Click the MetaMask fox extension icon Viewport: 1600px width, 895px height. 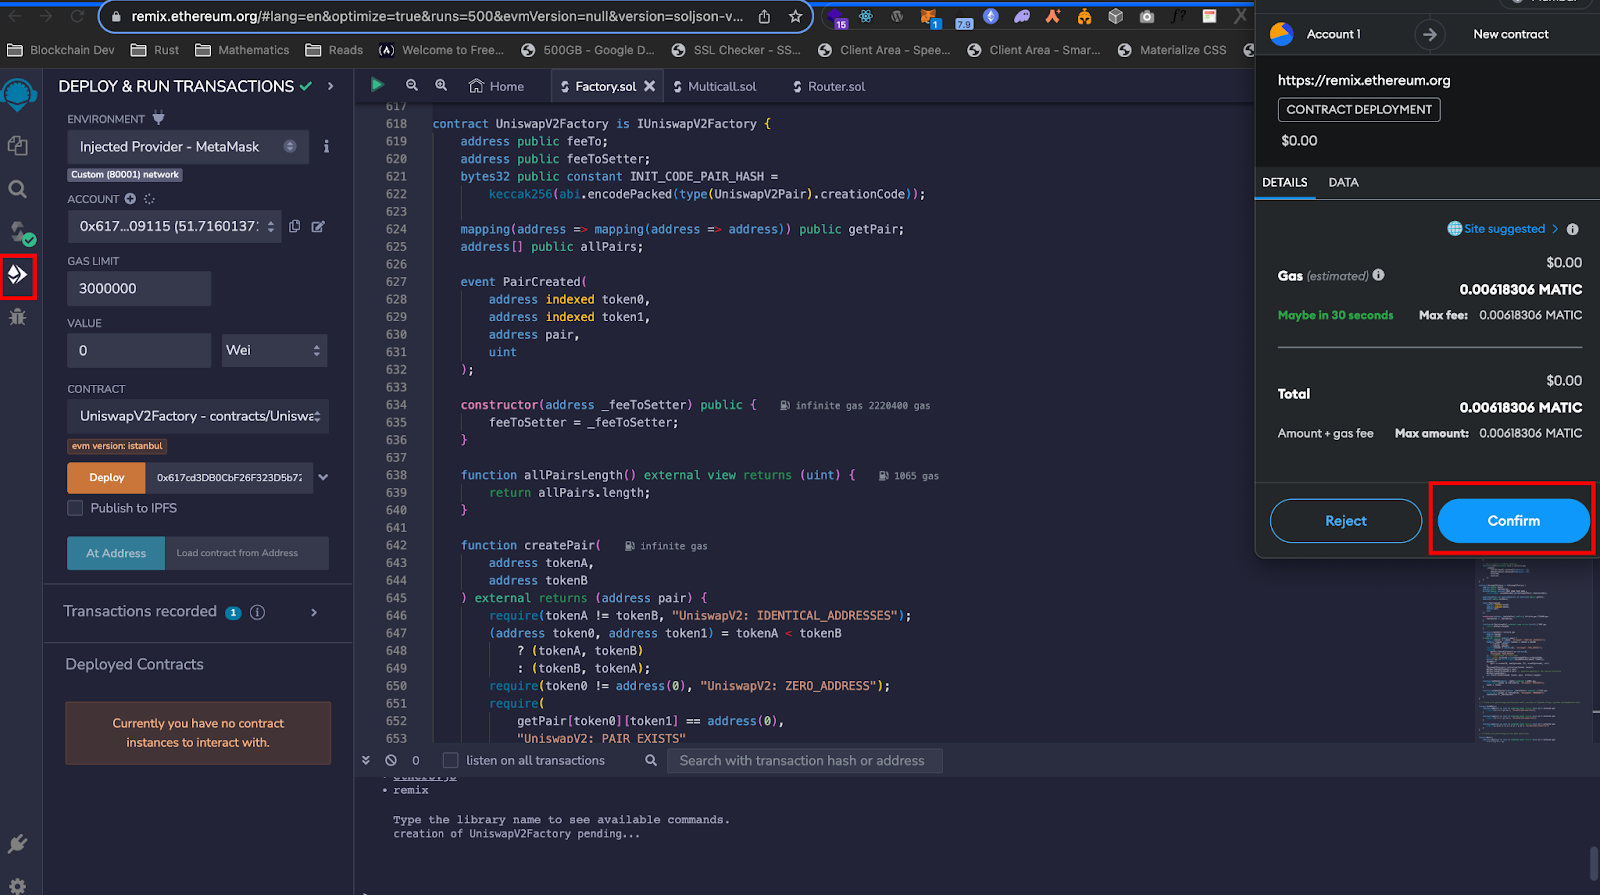pos(929,17)
